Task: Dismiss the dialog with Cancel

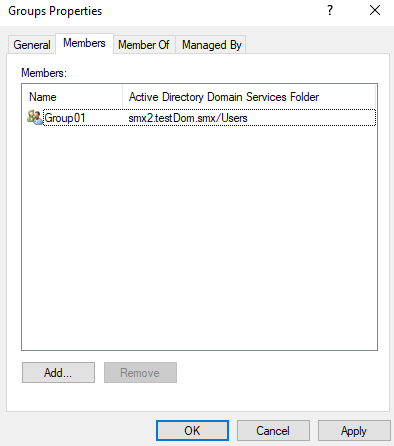Action: 273,431
